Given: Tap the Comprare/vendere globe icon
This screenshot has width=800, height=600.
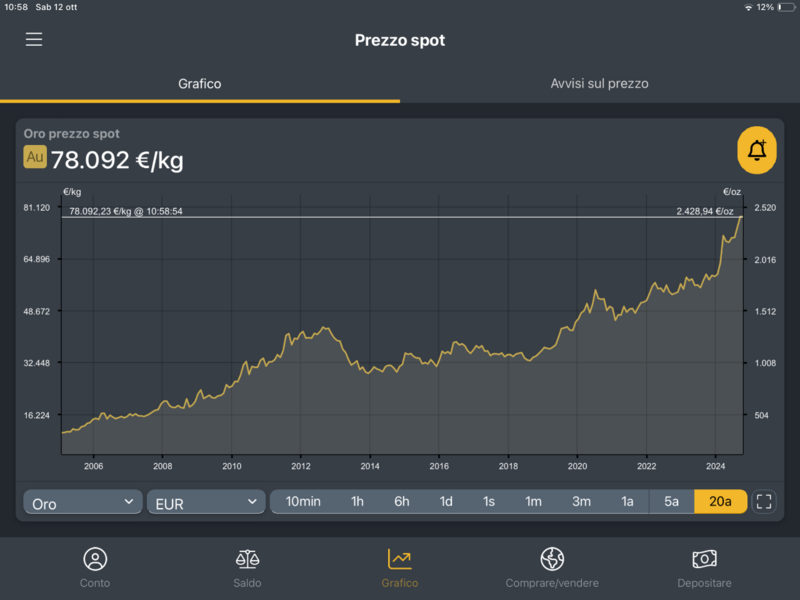Looking at the screenshot, I should (552, 559).
